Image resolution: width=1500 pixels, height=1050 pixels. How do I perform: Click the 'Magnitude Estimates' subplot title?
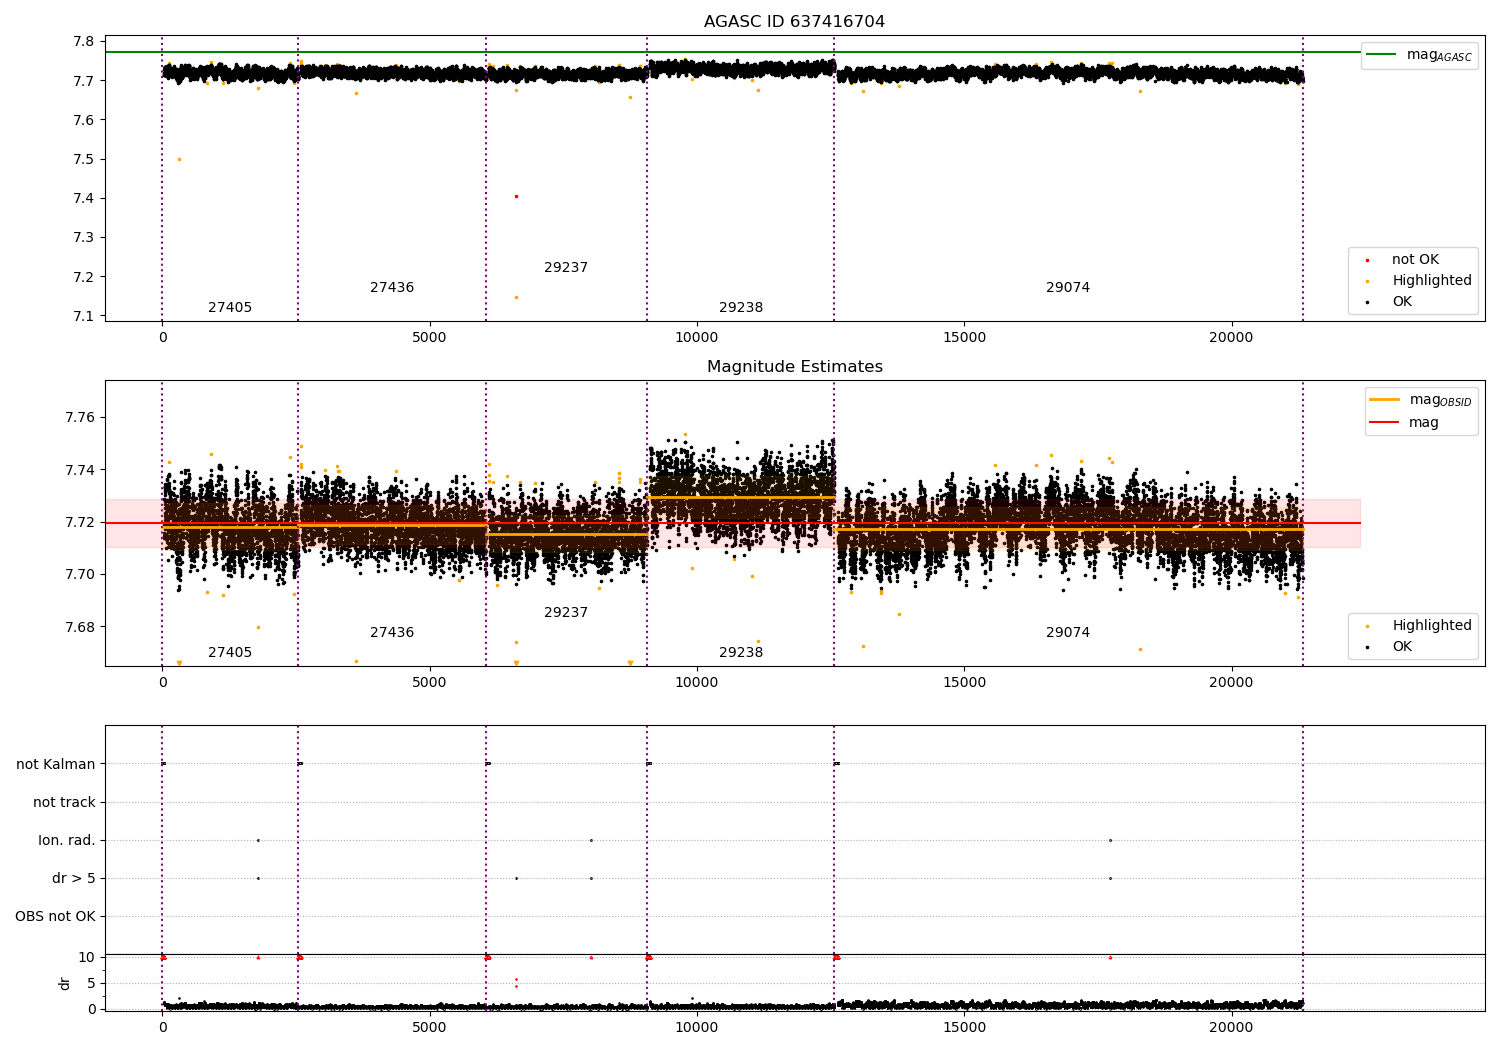pos(794,367)
